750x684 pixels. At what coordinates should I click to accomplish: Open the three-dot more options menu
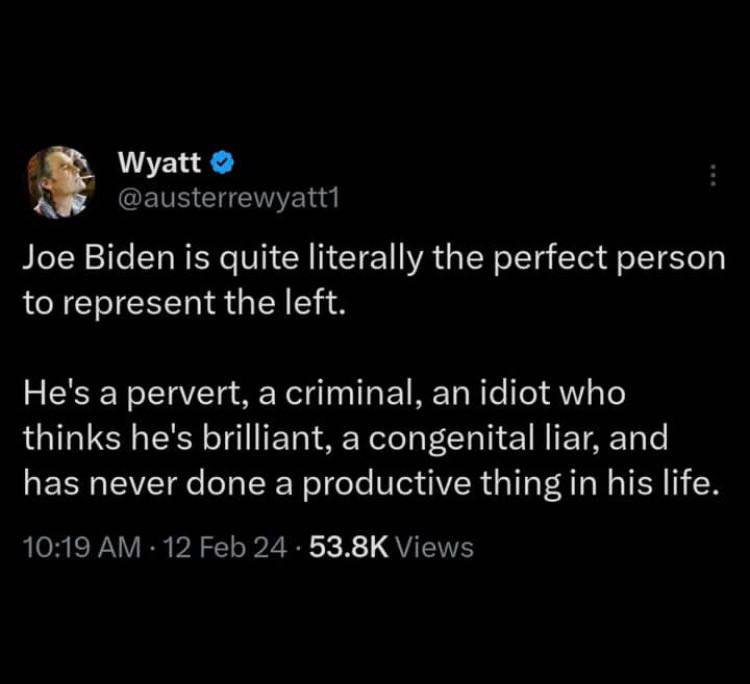(x=713, y=175)
